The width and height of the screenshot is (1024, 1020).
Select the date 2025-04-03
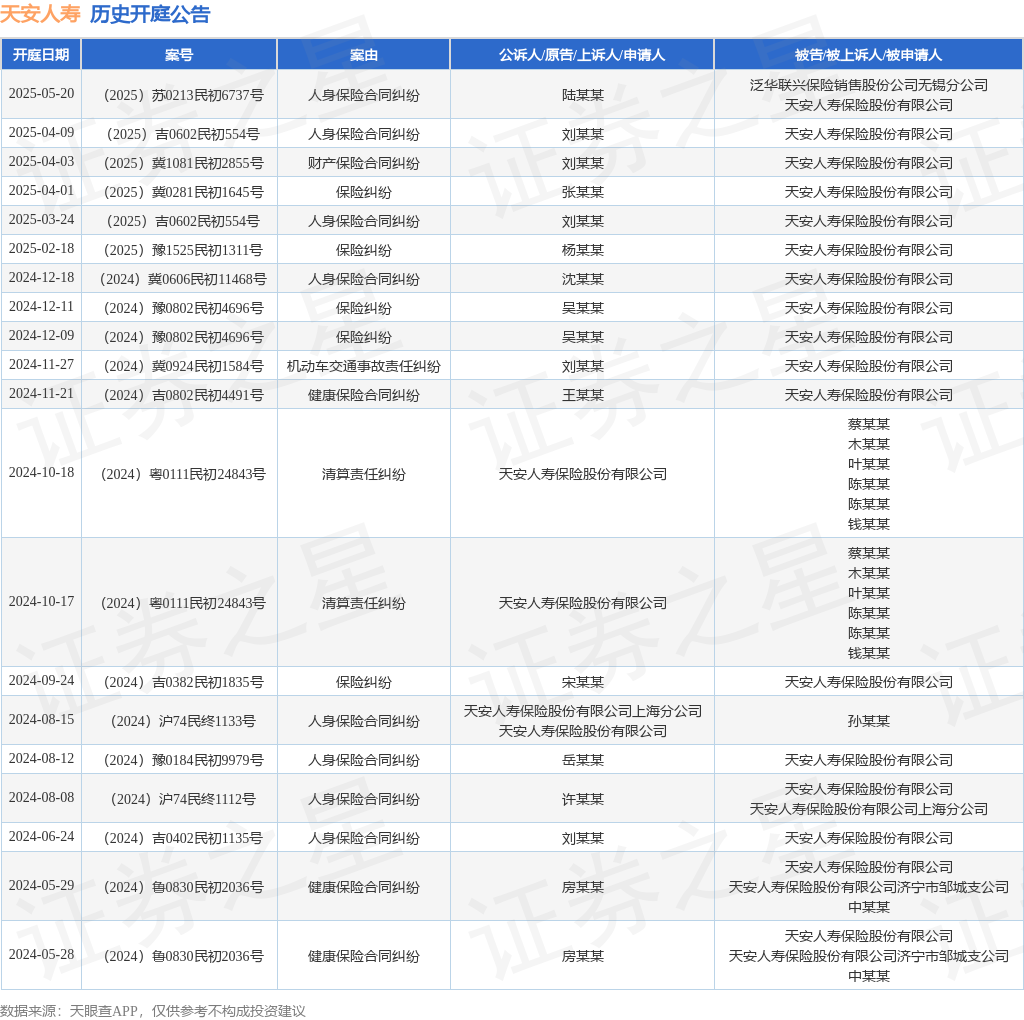pos(41,162)
